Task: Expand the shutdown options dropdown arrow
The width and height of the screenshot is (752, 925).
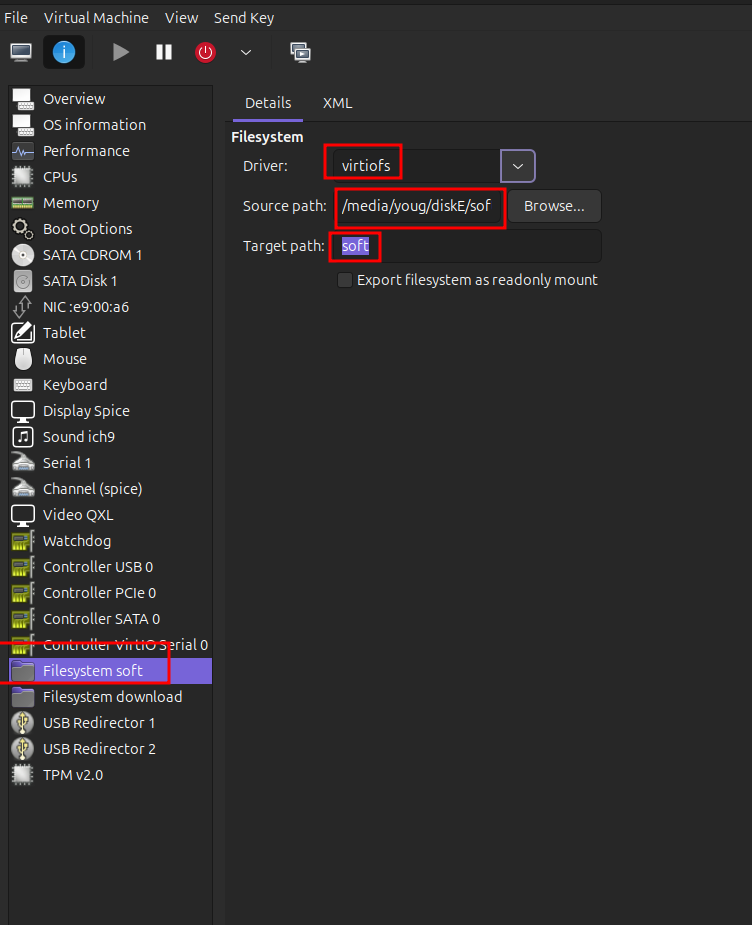Action: 246,52
